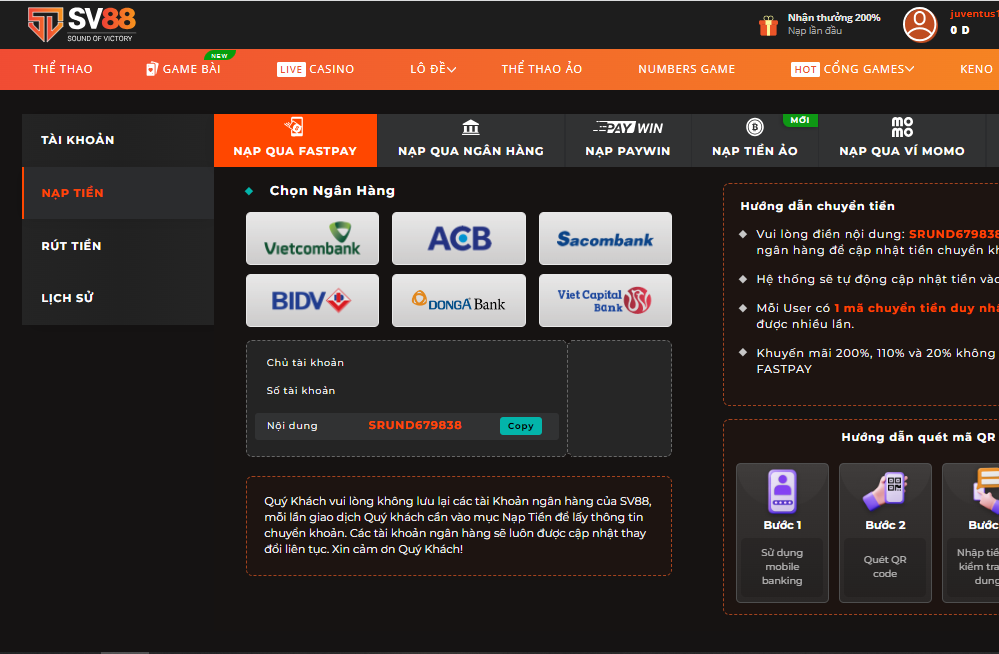This screenshot has width=999, height=654.
Task: Expand the Cổng Games dropdown
Action: click(852, 69)
